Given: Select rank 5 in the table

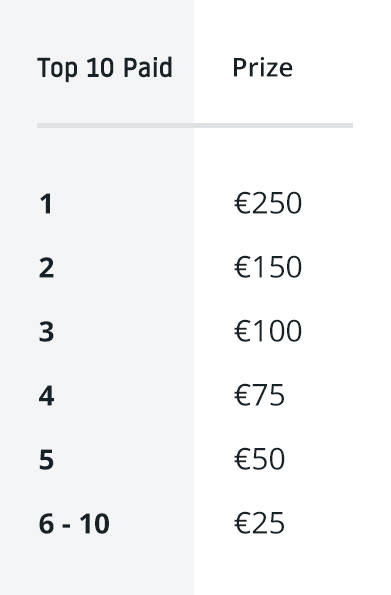Looking at the screenshot, I should click(x=46, y=460).
